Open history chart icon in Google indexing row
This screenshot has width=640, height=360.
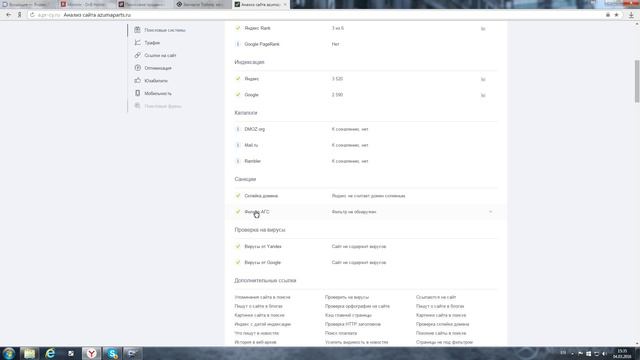[483, 95]
